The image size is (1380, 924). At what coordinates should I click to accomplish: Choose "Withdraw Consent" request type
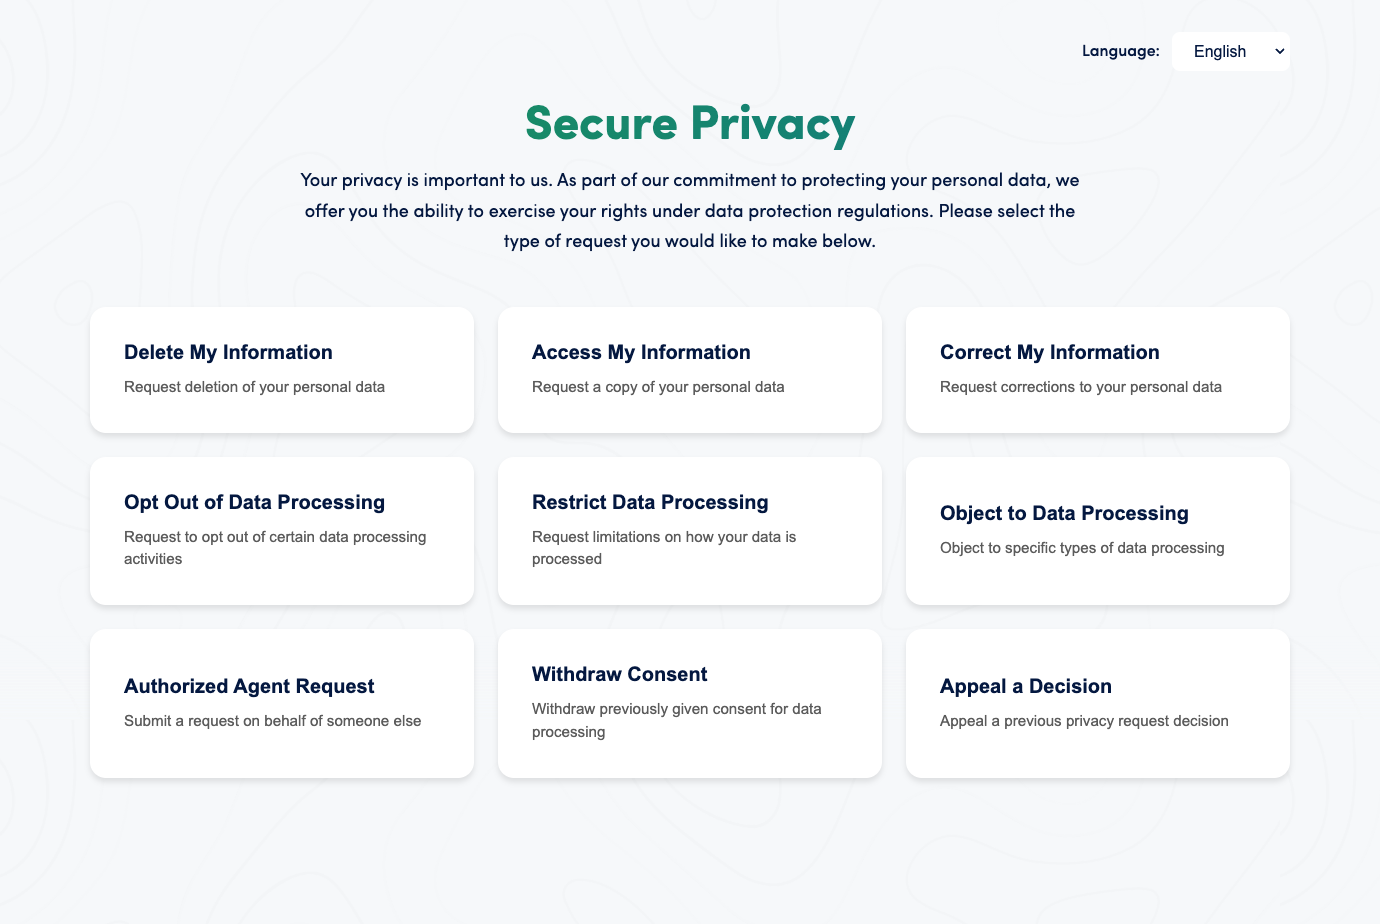689,703
